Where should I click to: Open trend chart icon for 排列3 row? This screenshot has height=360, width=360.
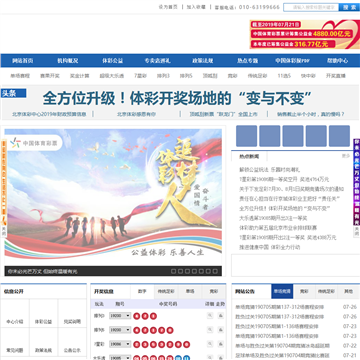click(x=221, y=315)
